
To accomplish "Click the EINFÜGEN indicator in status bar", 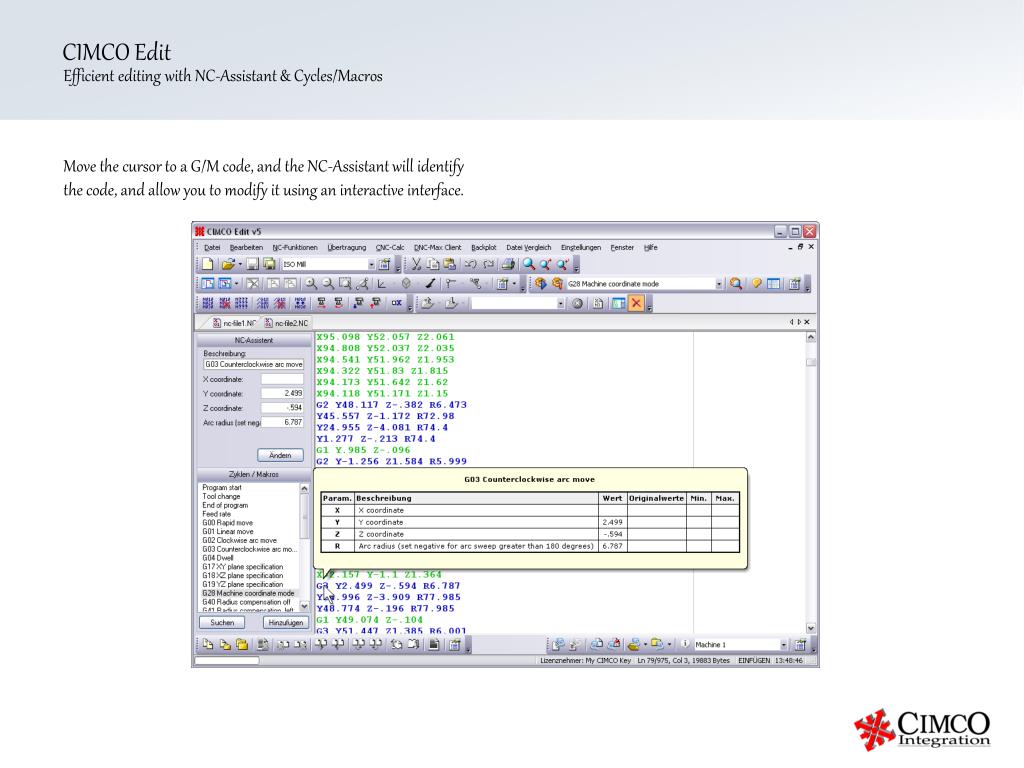I will pos(754,661).
